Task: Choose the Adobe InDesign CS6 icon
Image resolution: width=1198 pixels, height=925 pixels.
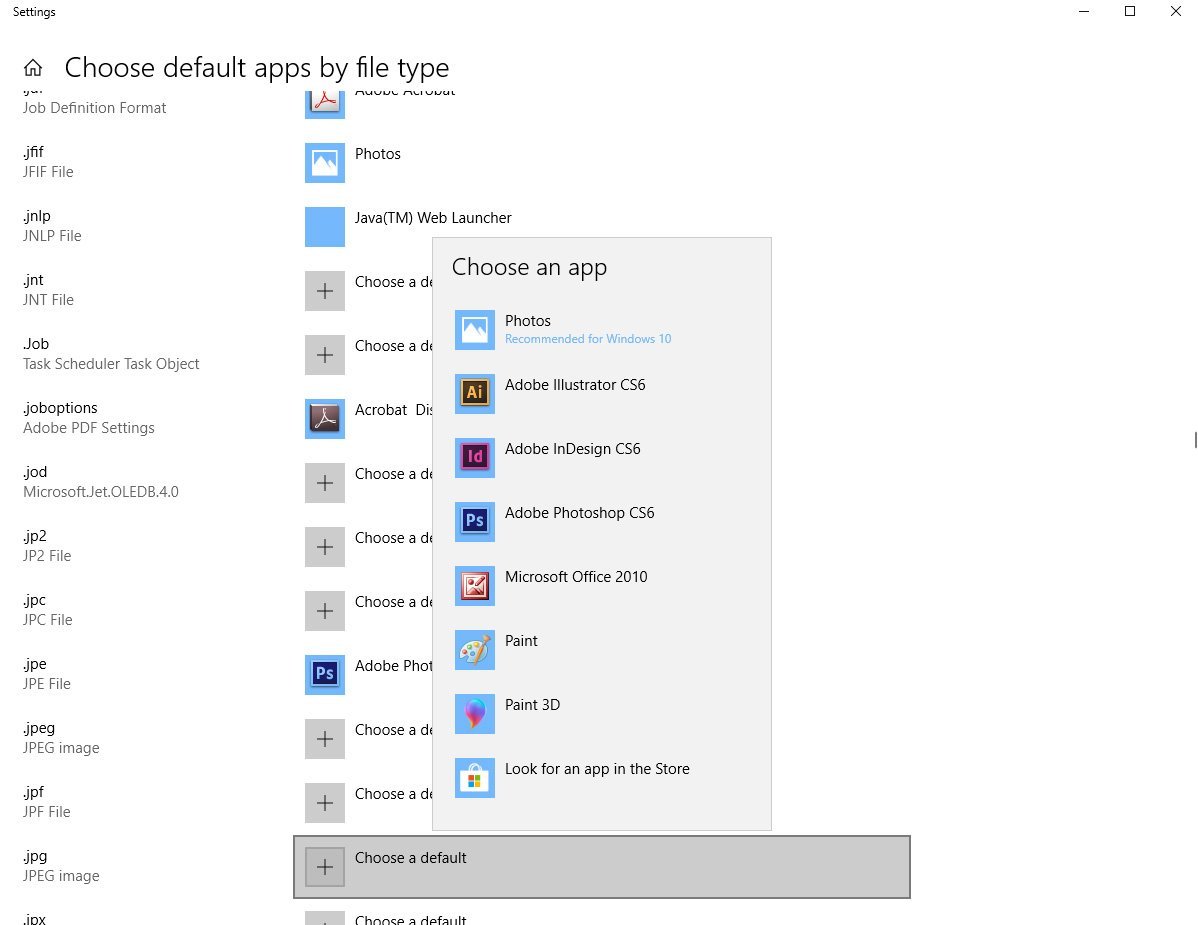Action: pyautogui.click(x=474, y=458)
